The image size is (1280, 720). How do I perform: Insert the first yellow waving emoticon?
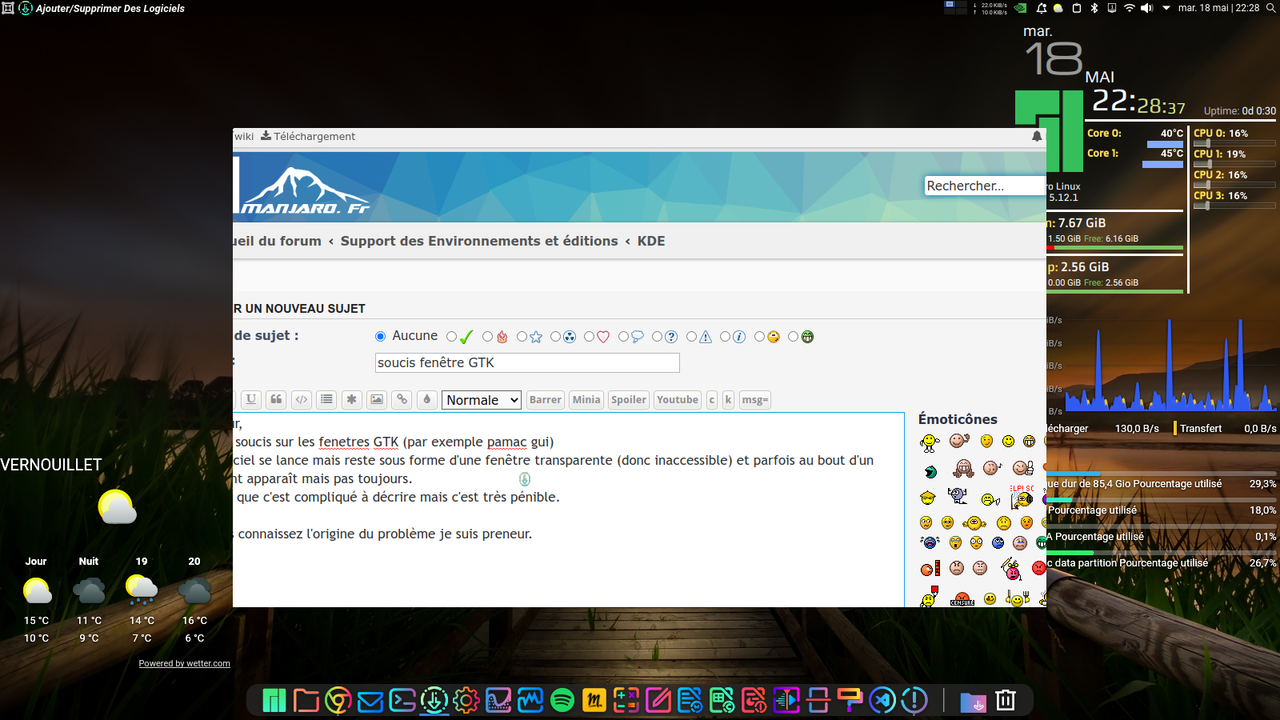click(x=929, y=442)
